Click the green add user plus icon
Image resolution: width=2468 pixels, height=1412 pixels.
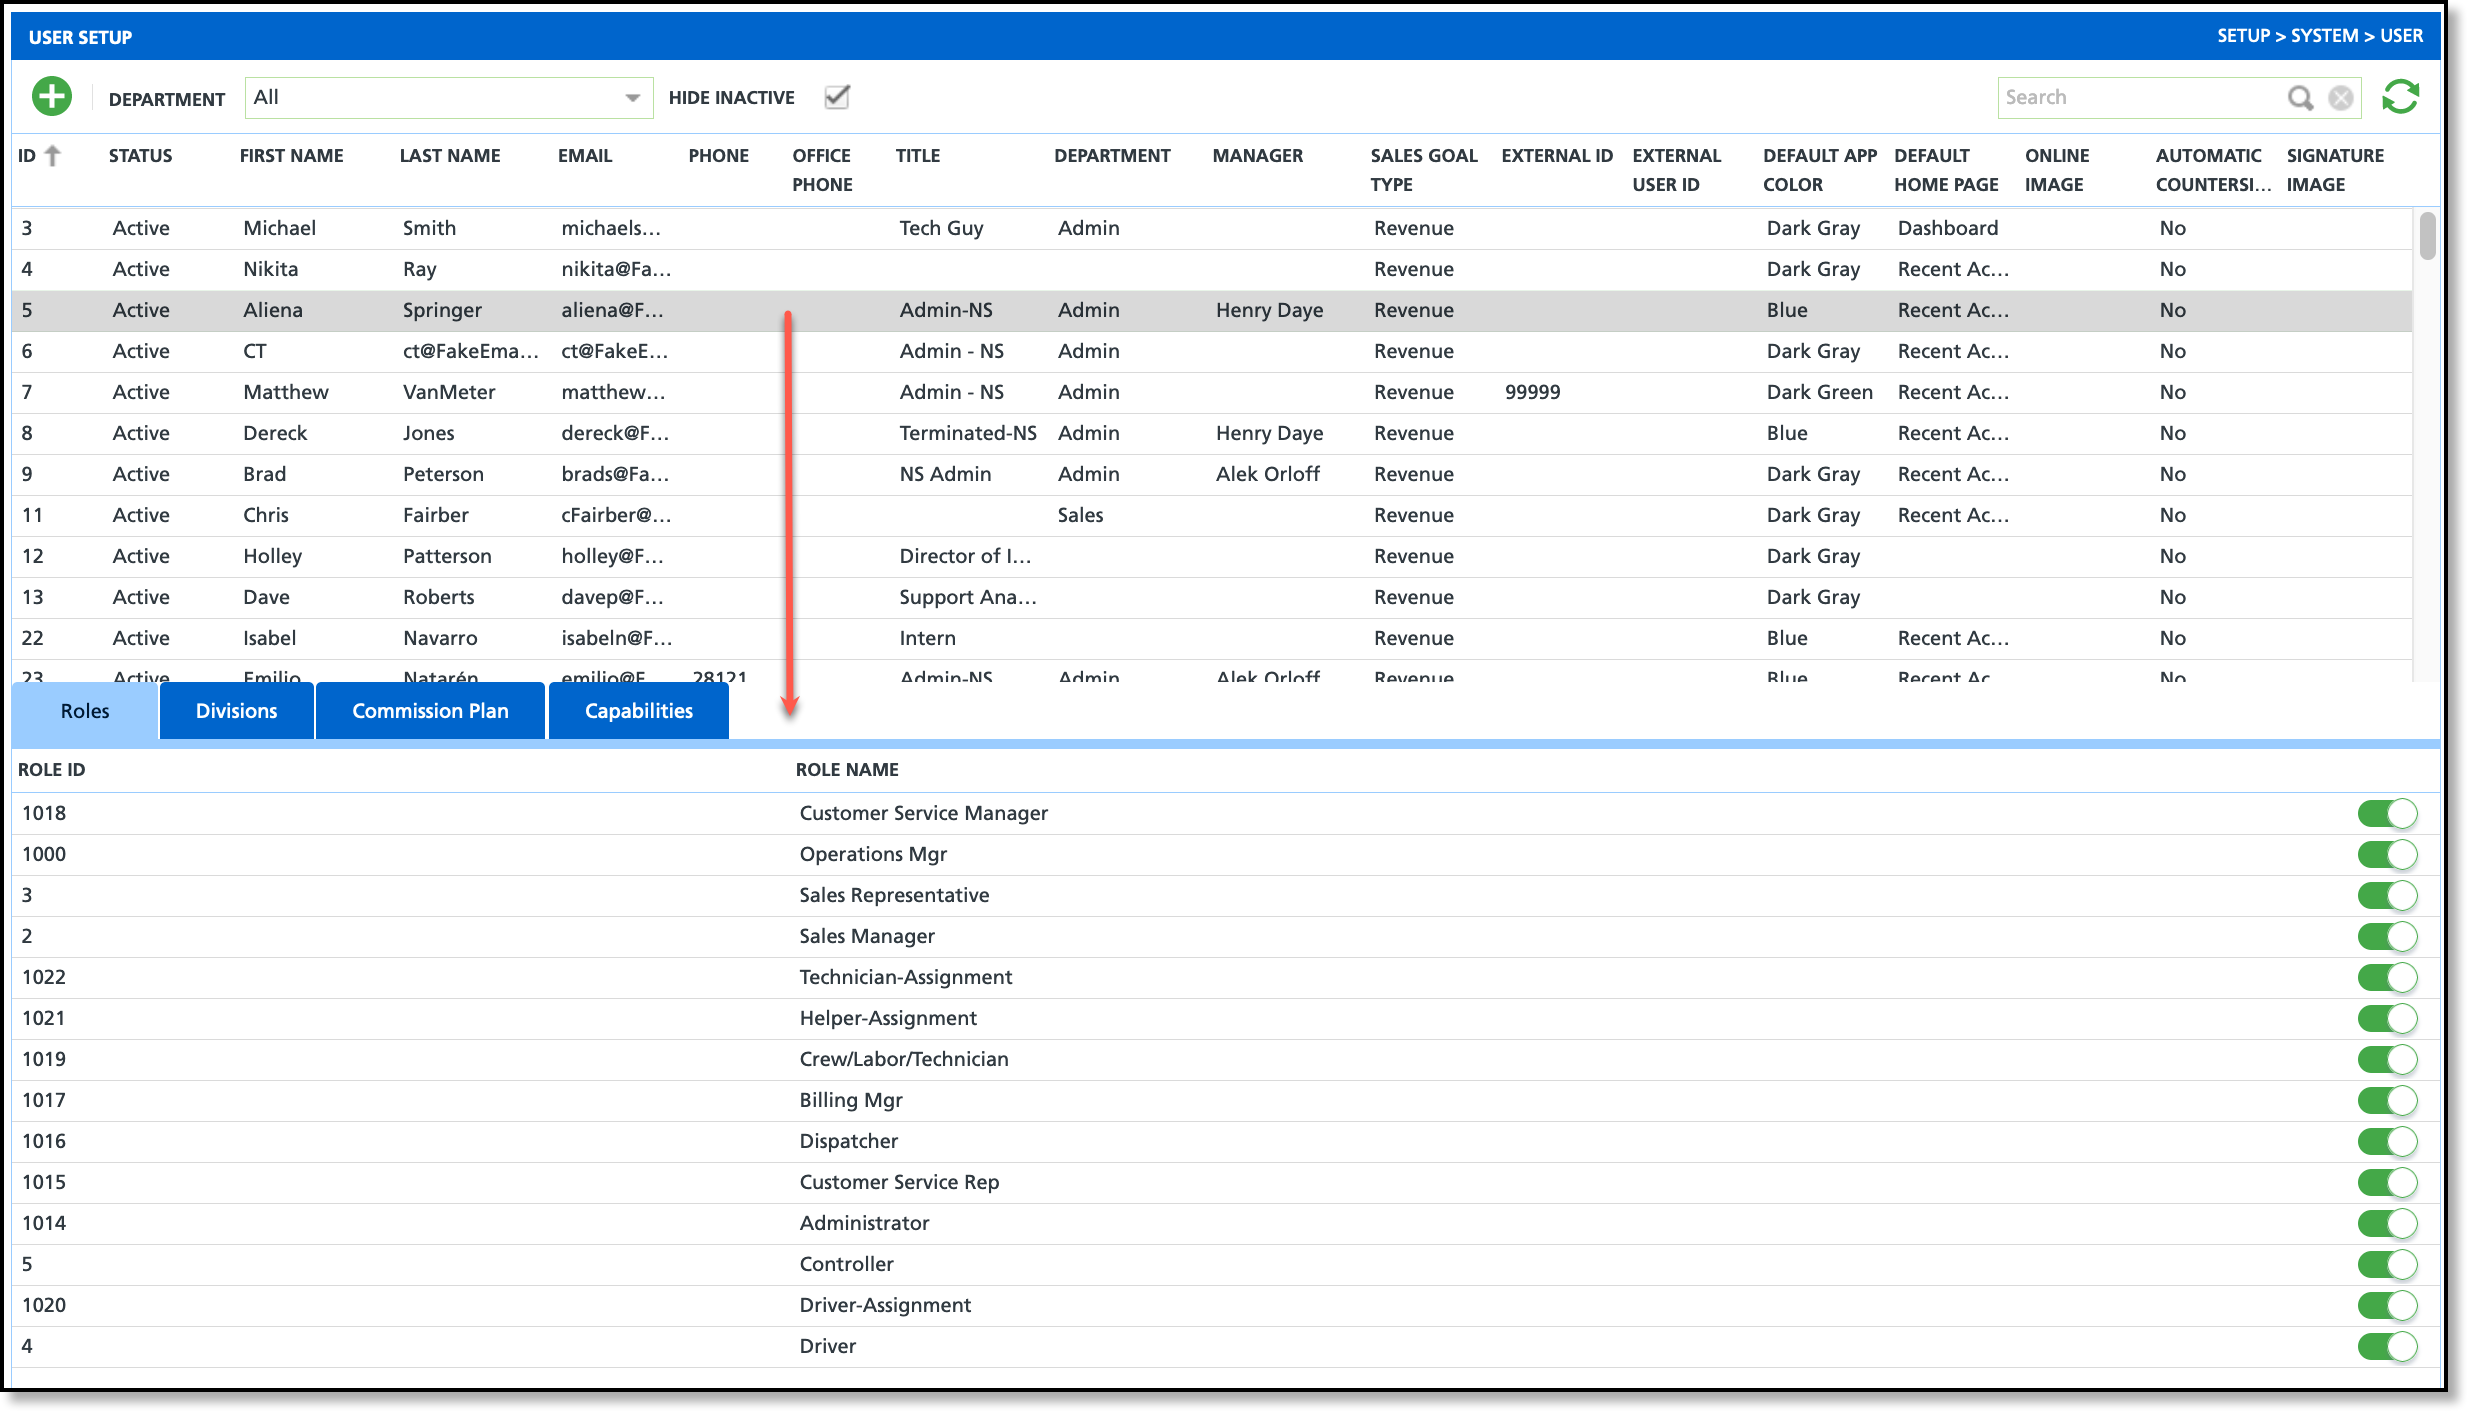tap(52, 97)
